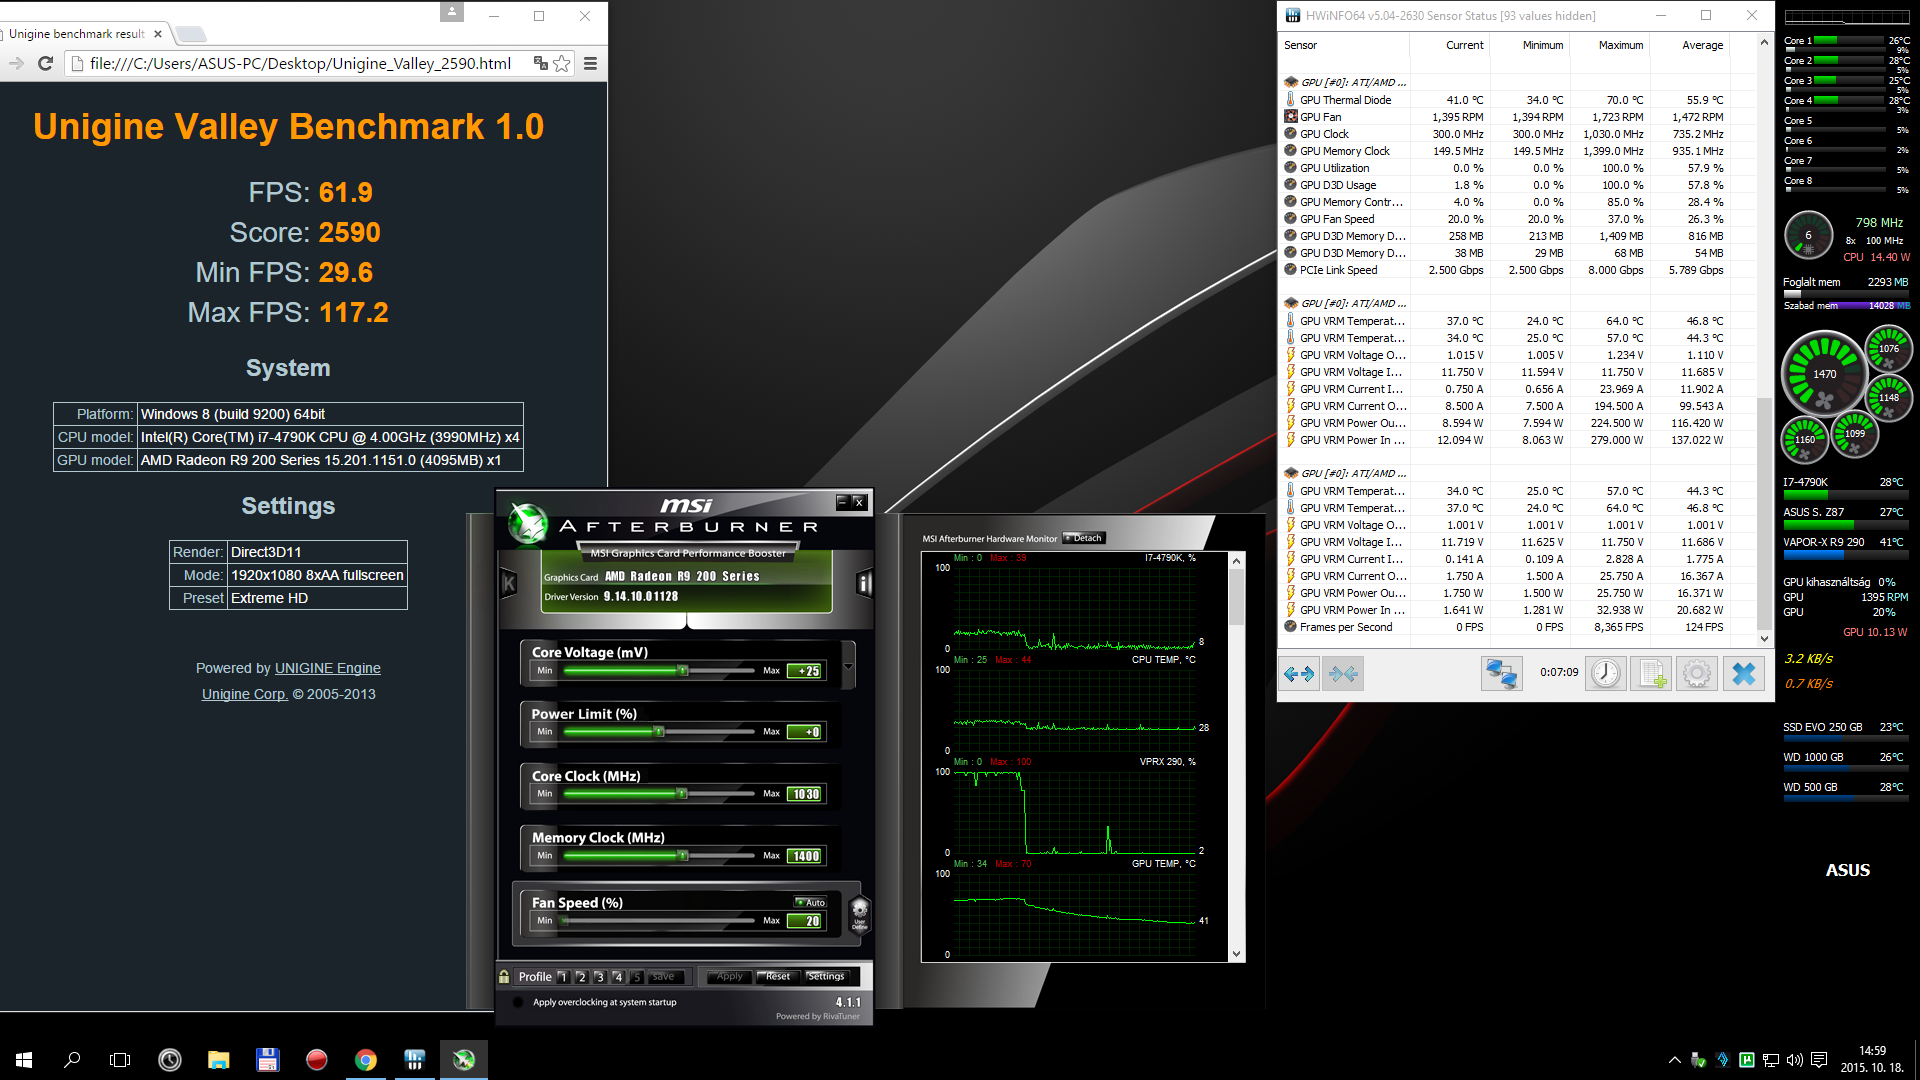Toggle Auto fan speed in Afterburner

click(x=811, y=902)
